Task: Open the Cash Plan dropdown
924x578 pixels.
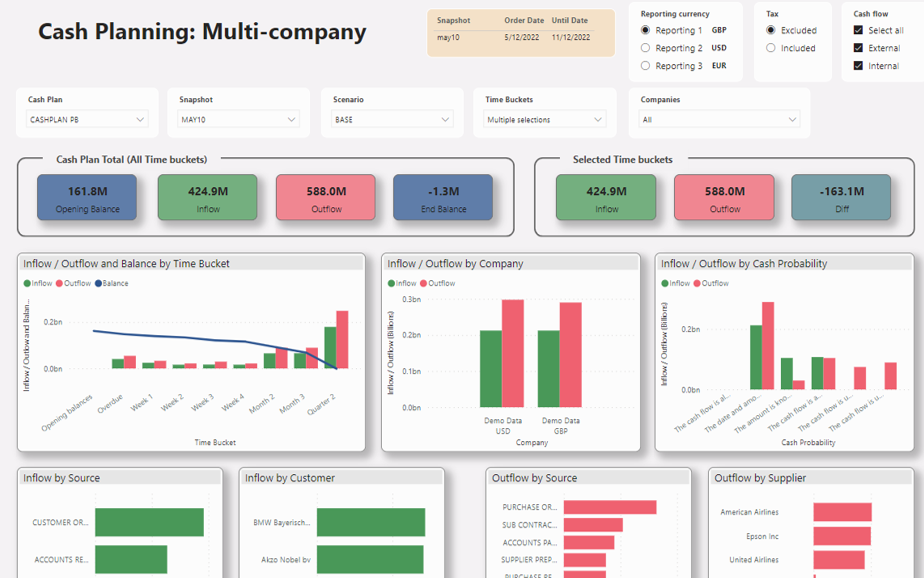Action: (87, 119)
